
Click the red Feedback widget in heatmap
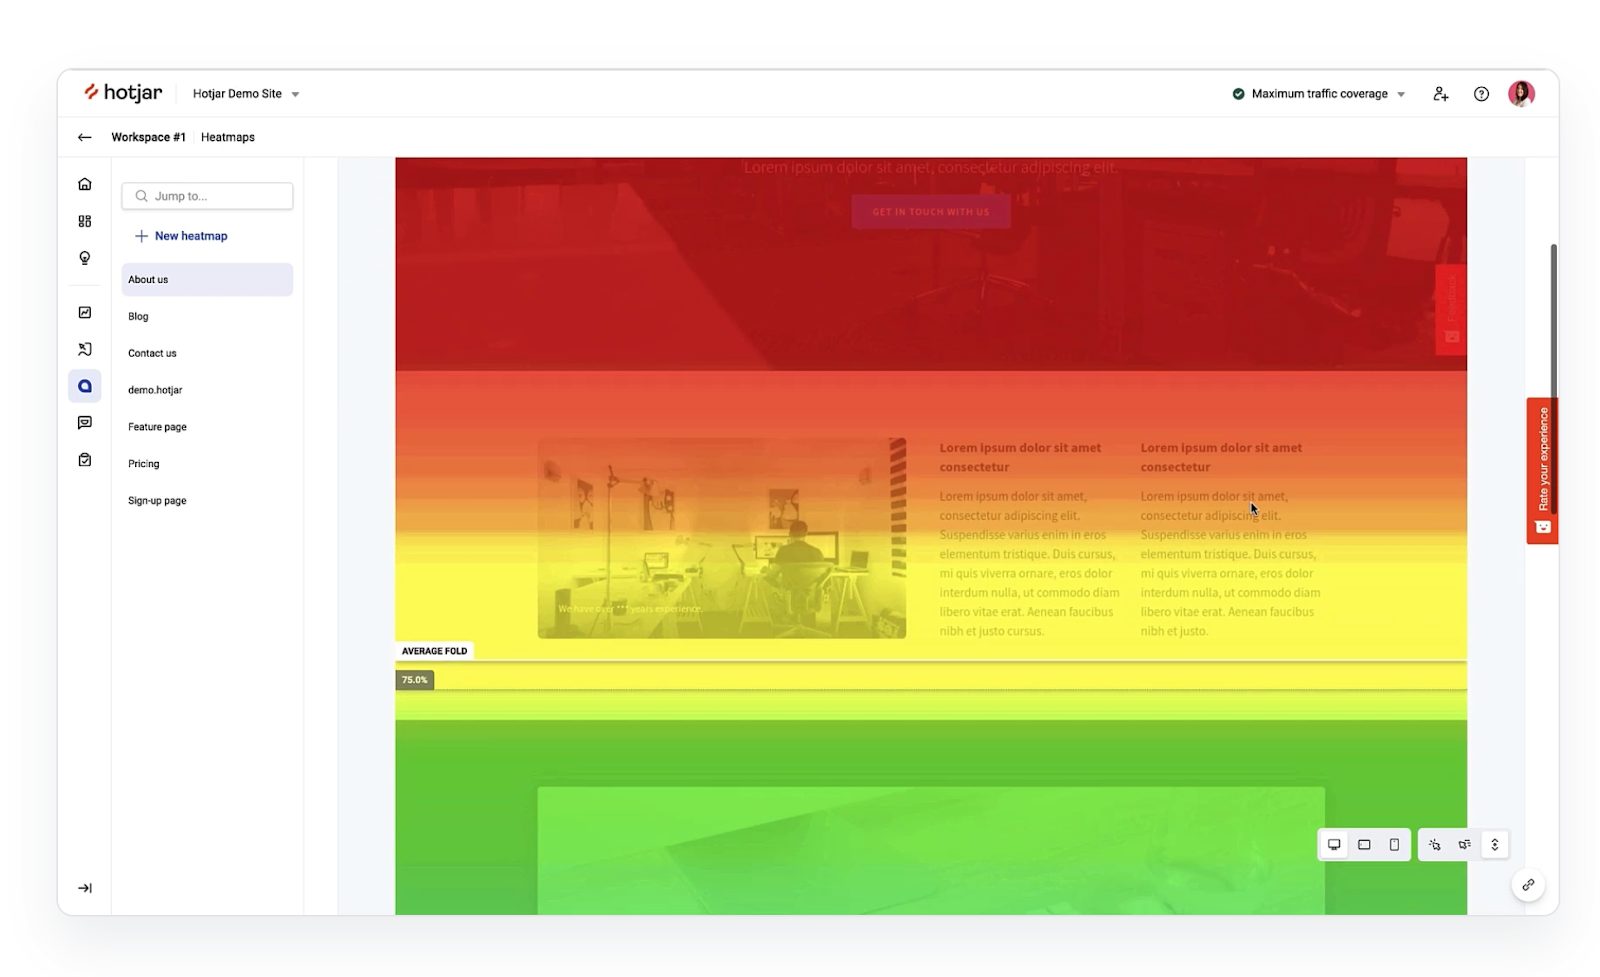pos(1451,309)
